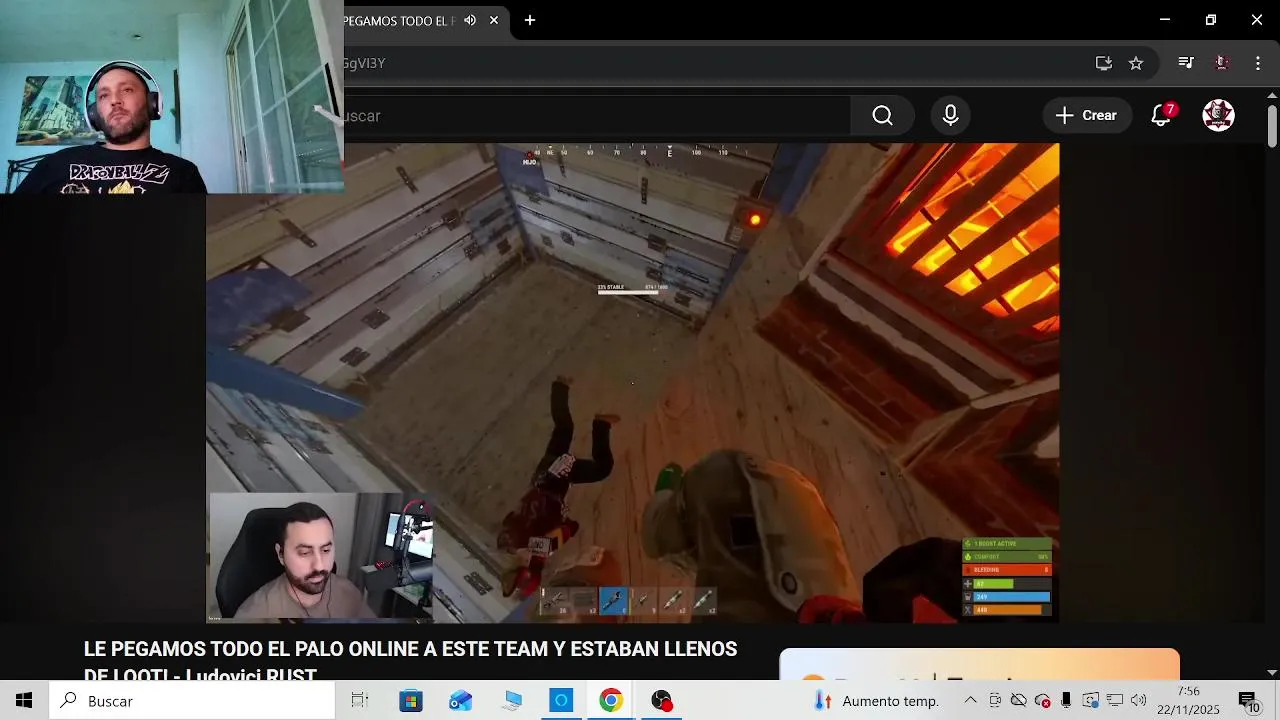
Task: Open Outlook from the taskbar
Action: [461, 701]
